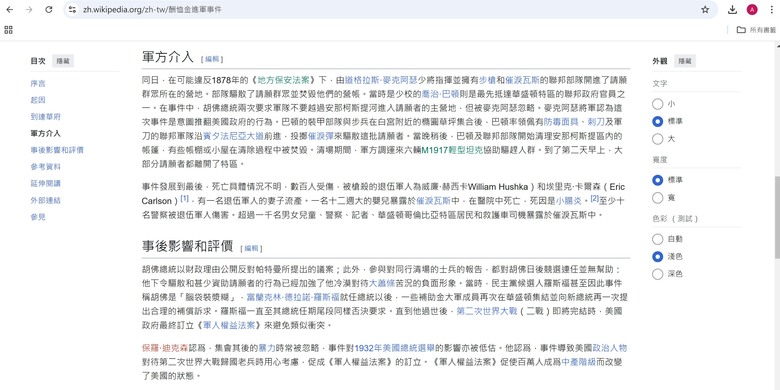Go to 起因 in the contents
The width and height of the screenshot is (780, 390).
click(38, 100)
